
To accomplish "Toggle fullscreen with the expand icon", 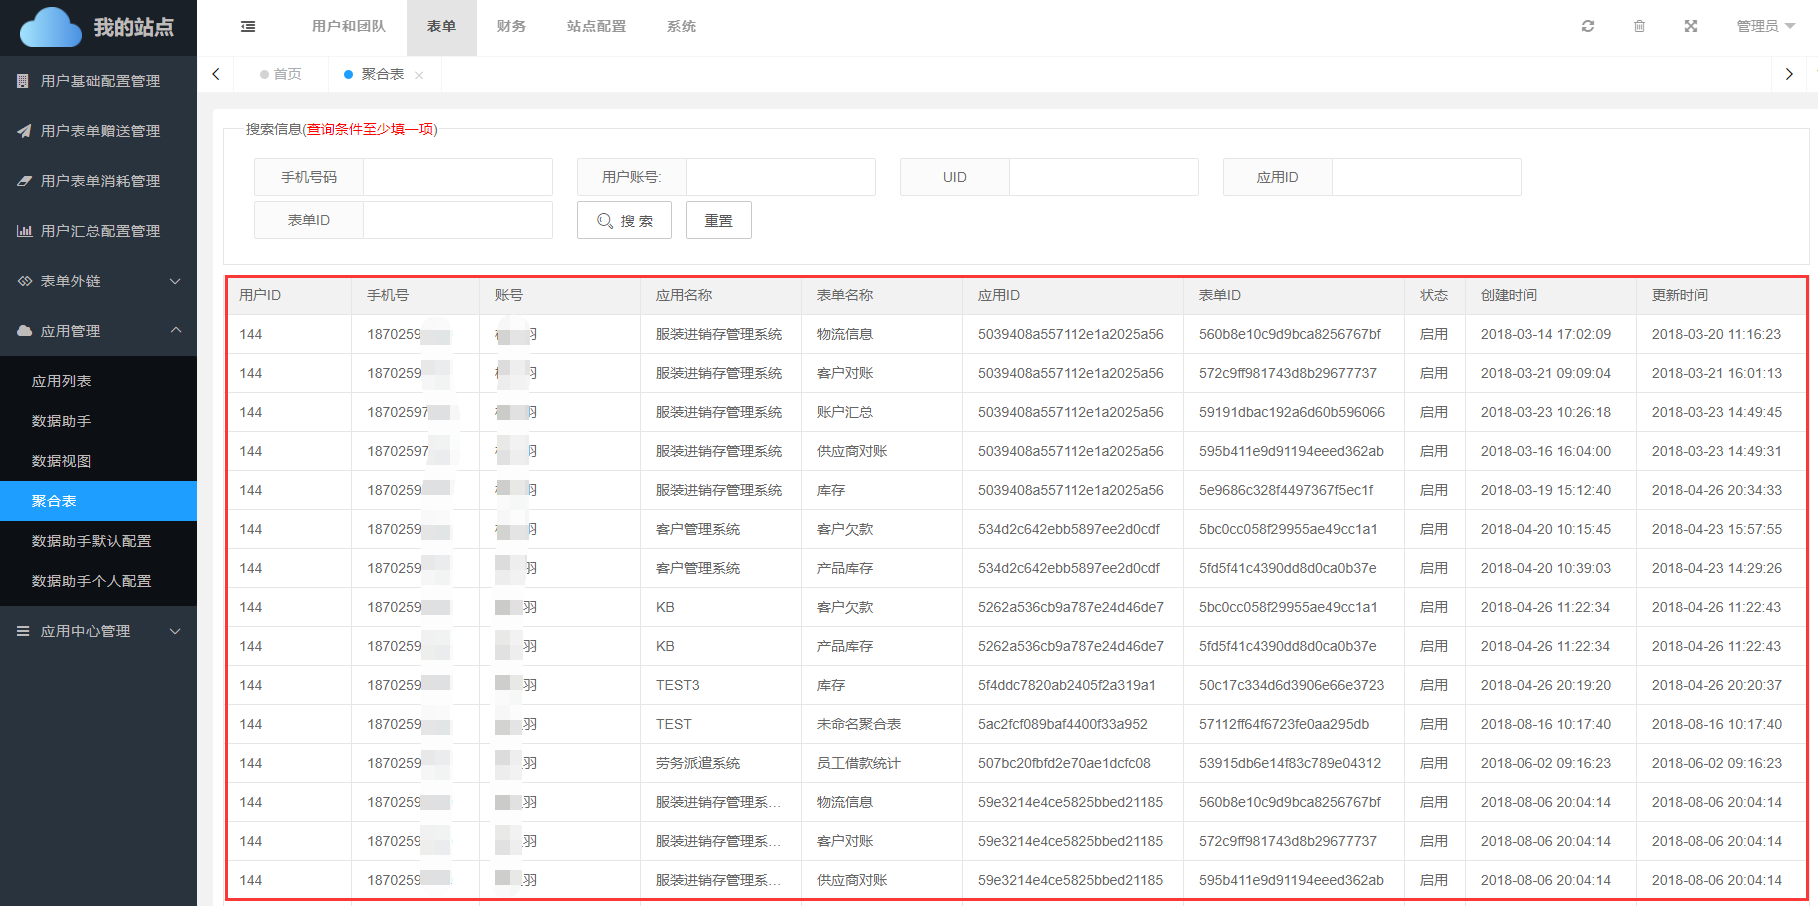I will click(1690, 27).
